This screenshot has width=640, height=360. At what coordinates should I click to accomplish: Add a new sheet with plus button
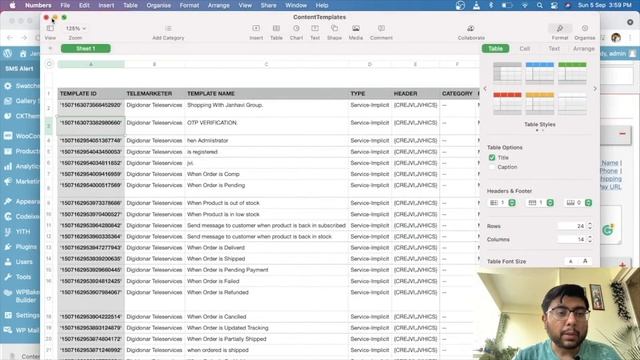click(51, 49)
